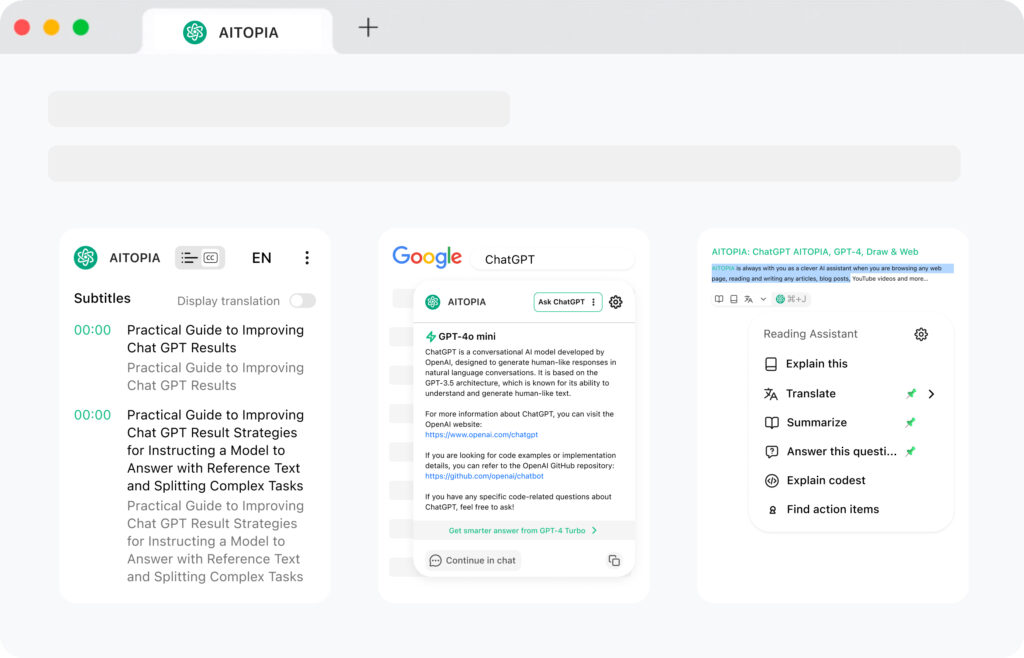Select the AITOPIA browser tab

click(237, 31)
